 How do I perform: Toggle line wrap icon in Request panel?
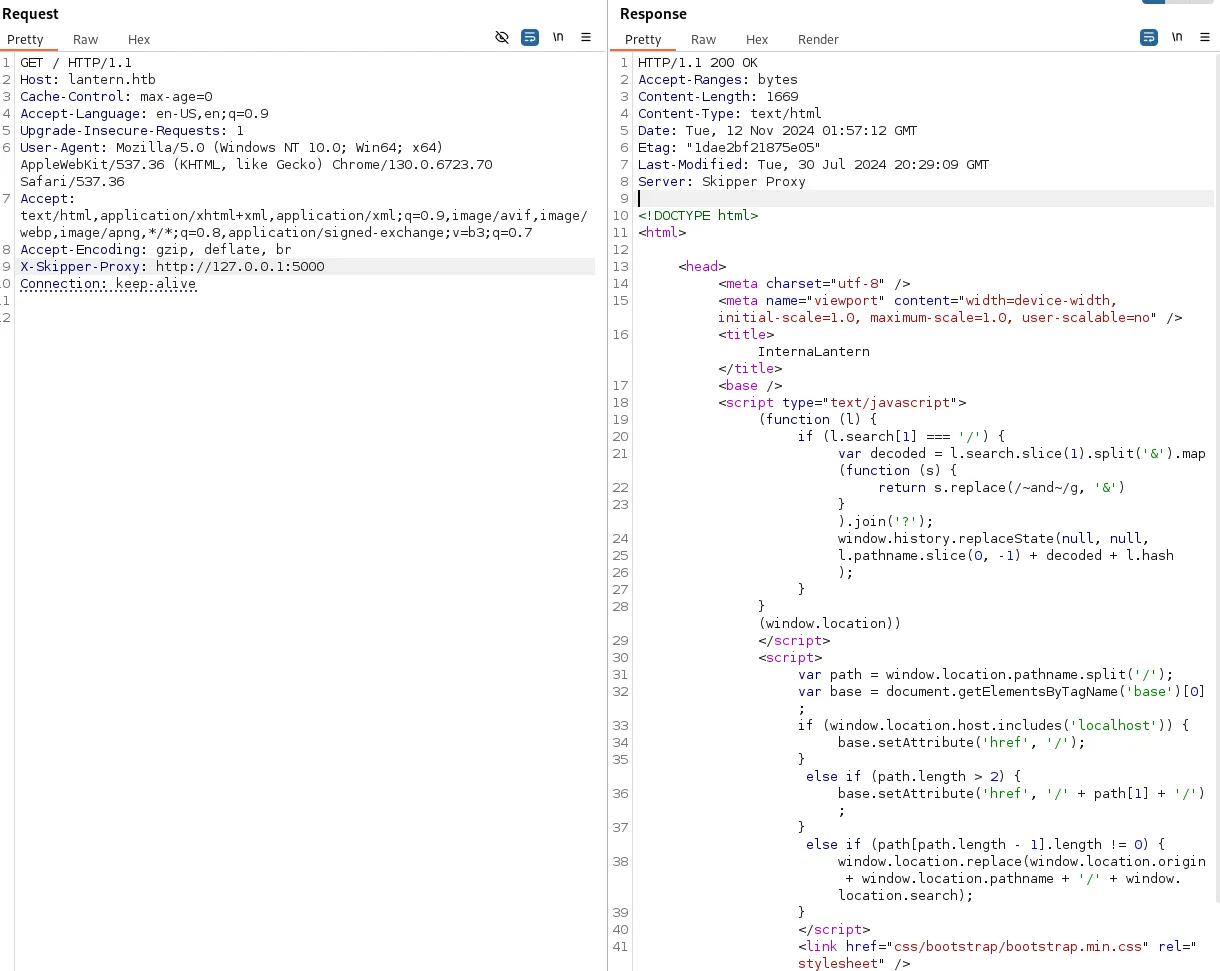click(x=530, y=37)
